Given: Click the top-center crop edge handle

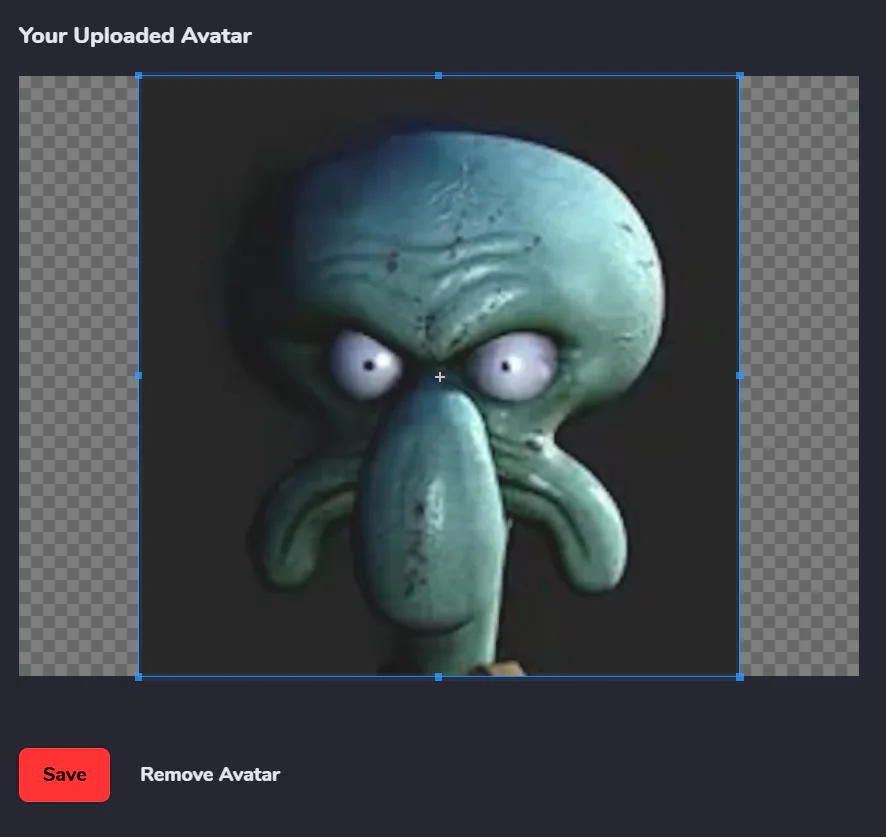Looking at the screenshot, I should pyautogui.click(x=438, y=76).
